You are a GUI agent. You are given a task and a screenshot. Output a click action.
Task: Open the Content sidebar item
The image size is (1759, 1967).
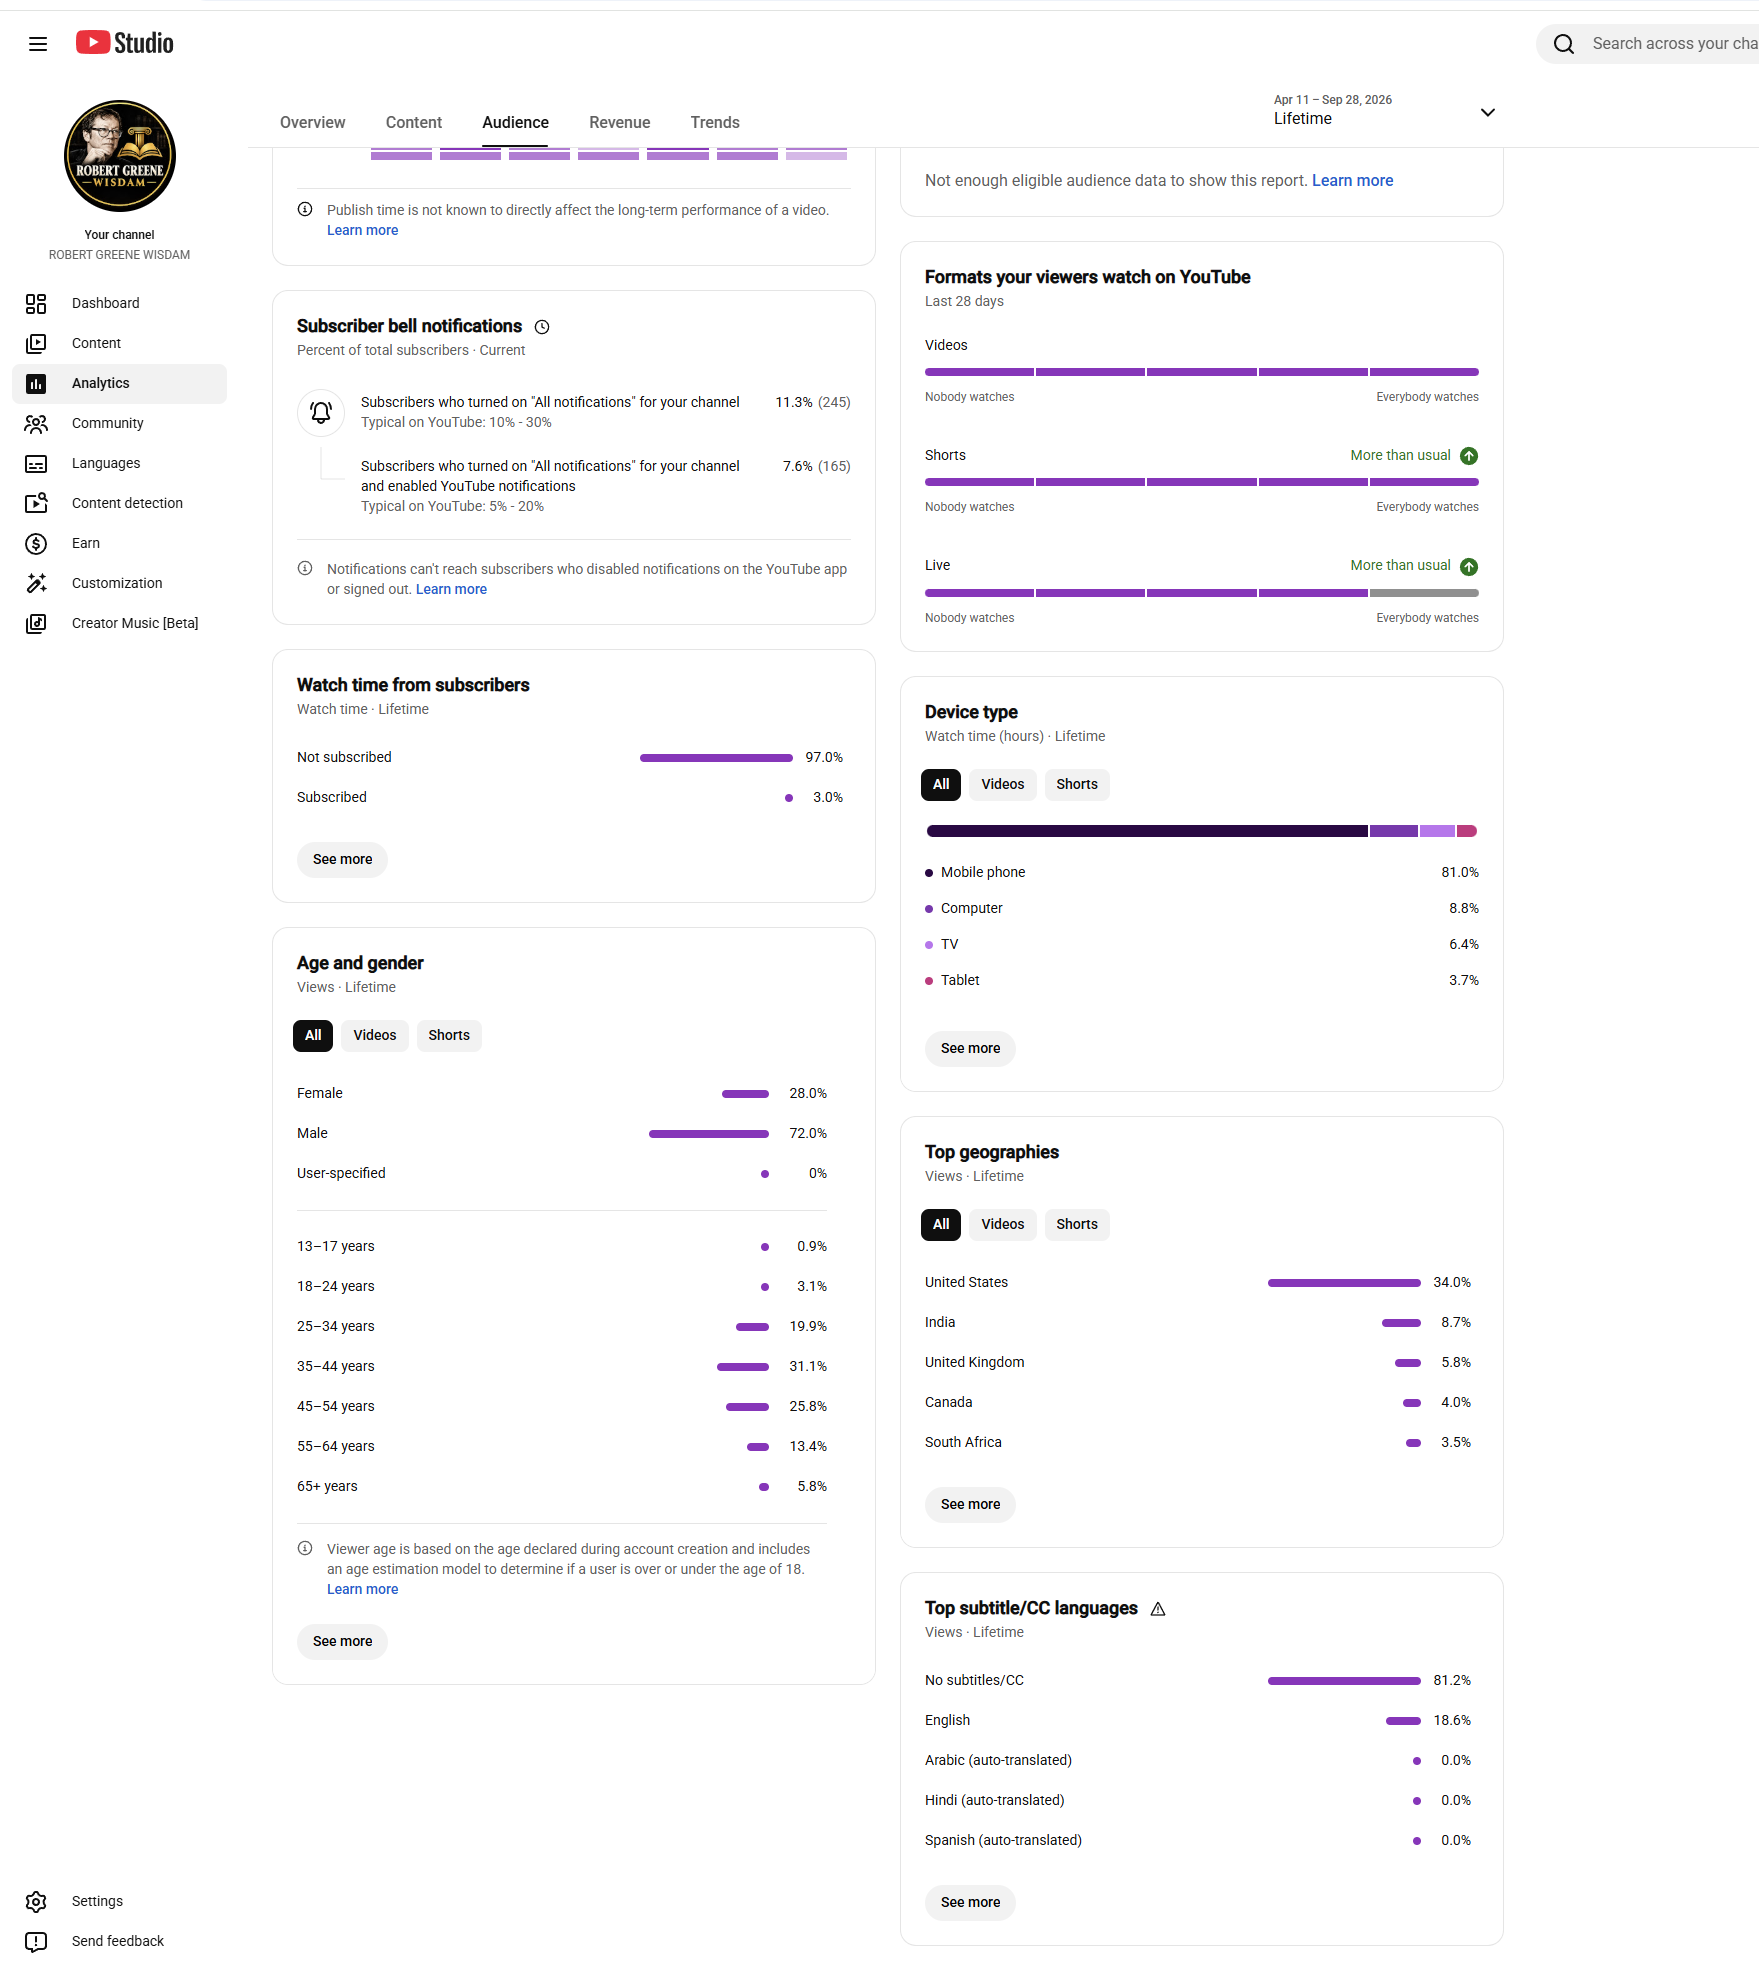(119, 343)
